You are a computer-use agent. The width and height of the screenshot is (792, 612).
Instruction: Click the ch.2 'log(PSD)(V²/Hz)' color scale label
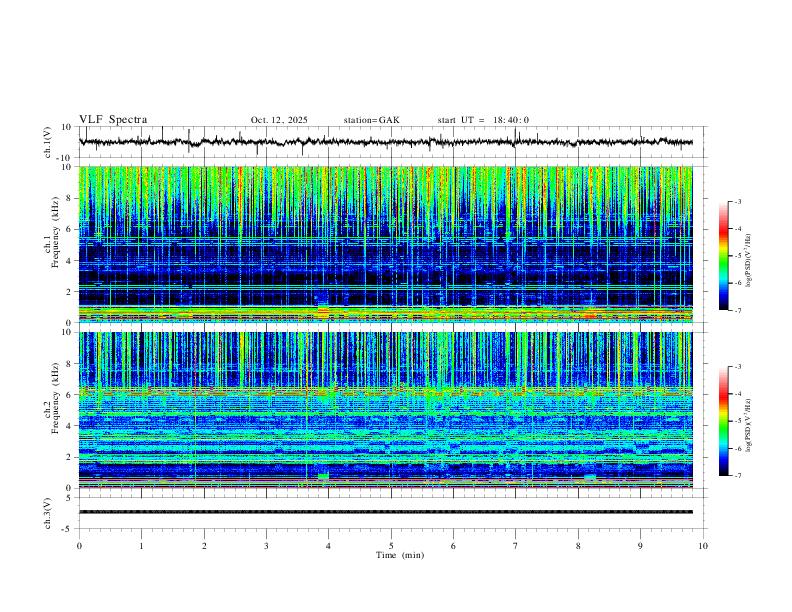pyautogui.click(x=749, y=425)
